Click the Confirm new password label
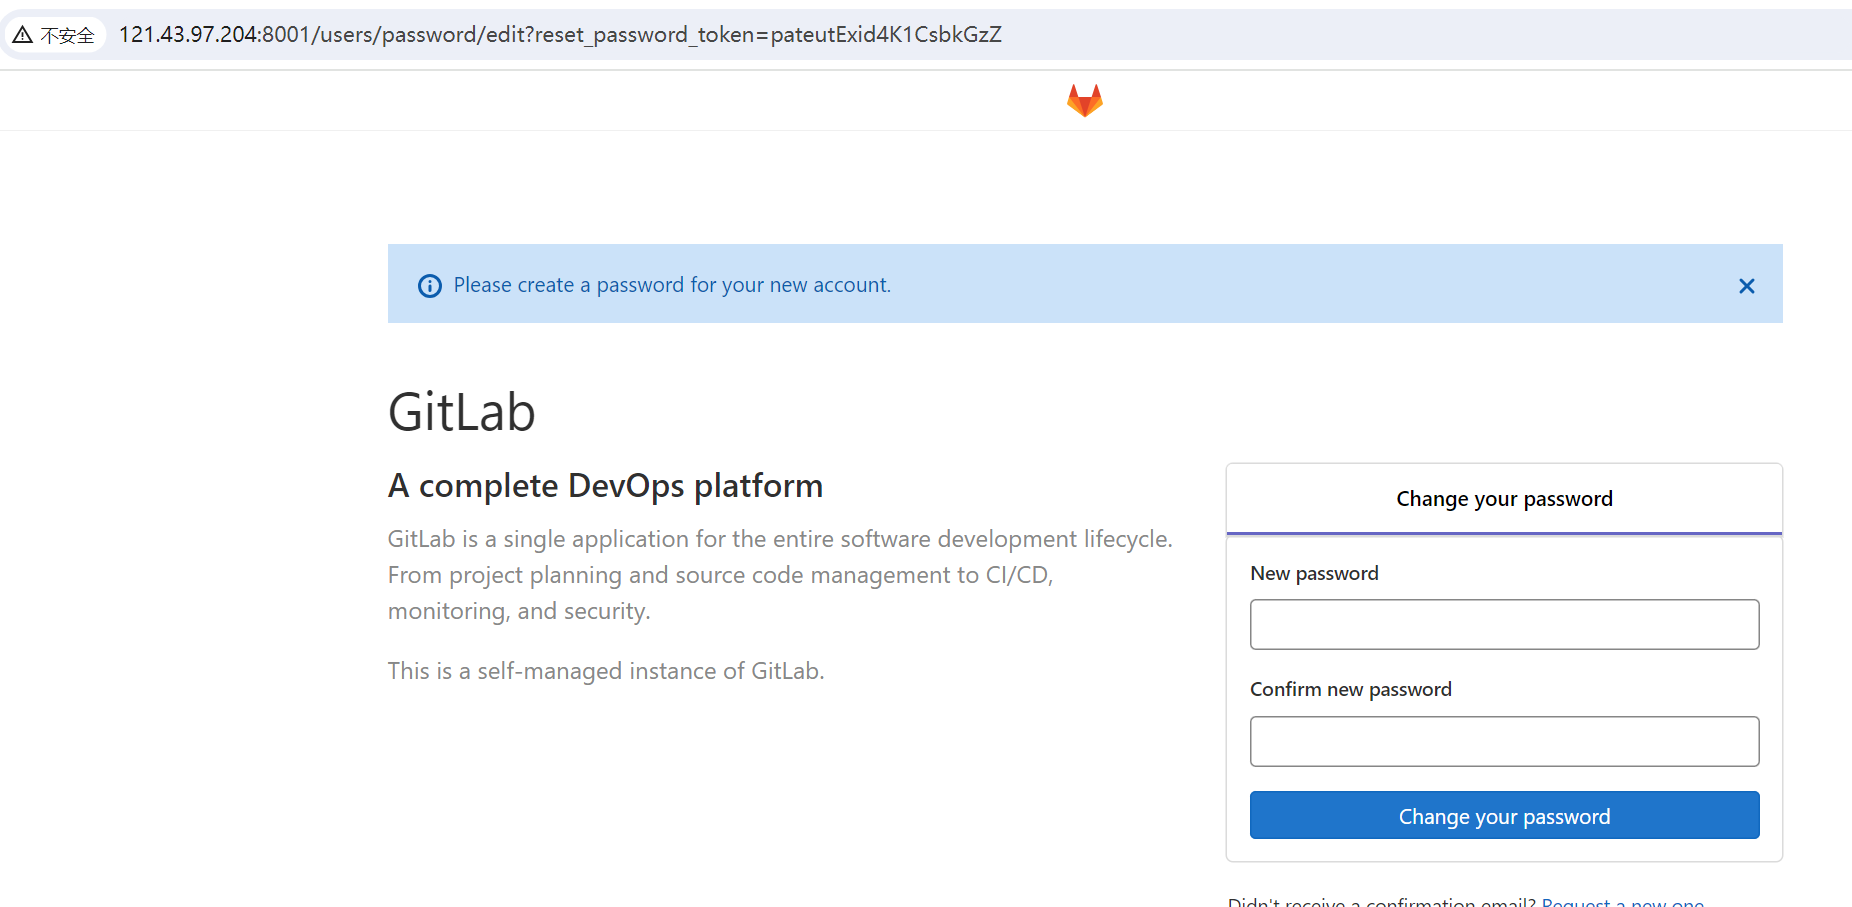 (x=1350, y=690)
